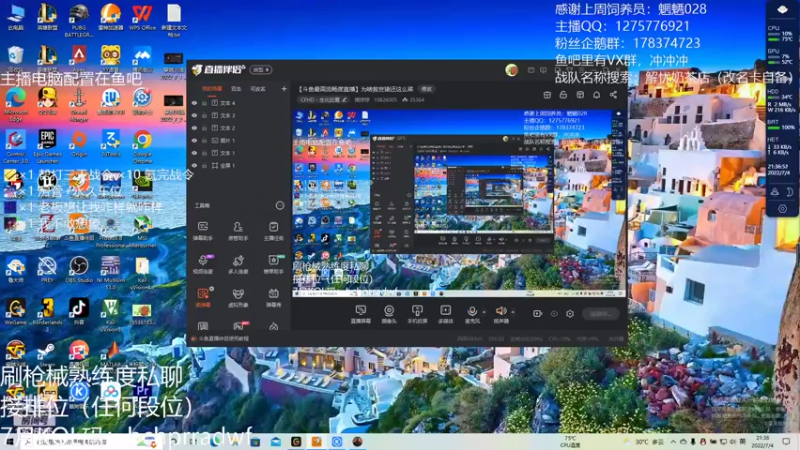
Task: Click the padlock icon above the preview
Action: pyautogui.click(x=563, y=95)
